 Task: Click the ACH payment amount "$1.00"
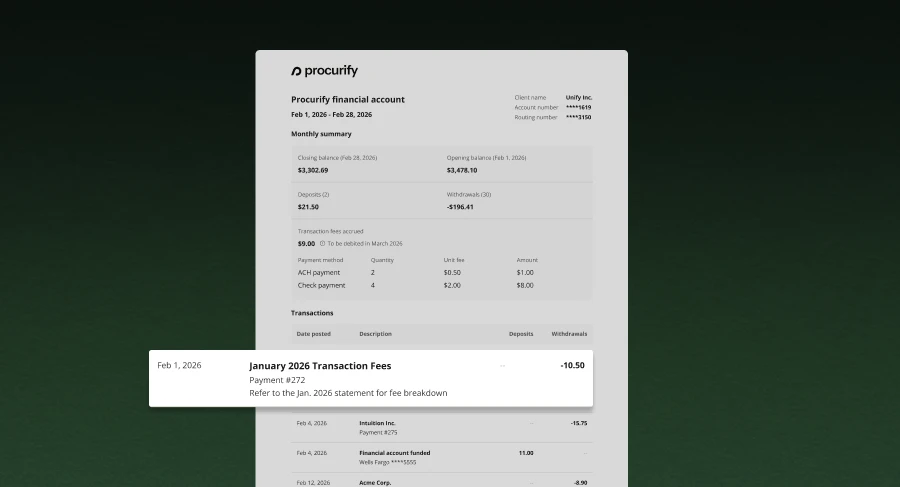point(525,273)
